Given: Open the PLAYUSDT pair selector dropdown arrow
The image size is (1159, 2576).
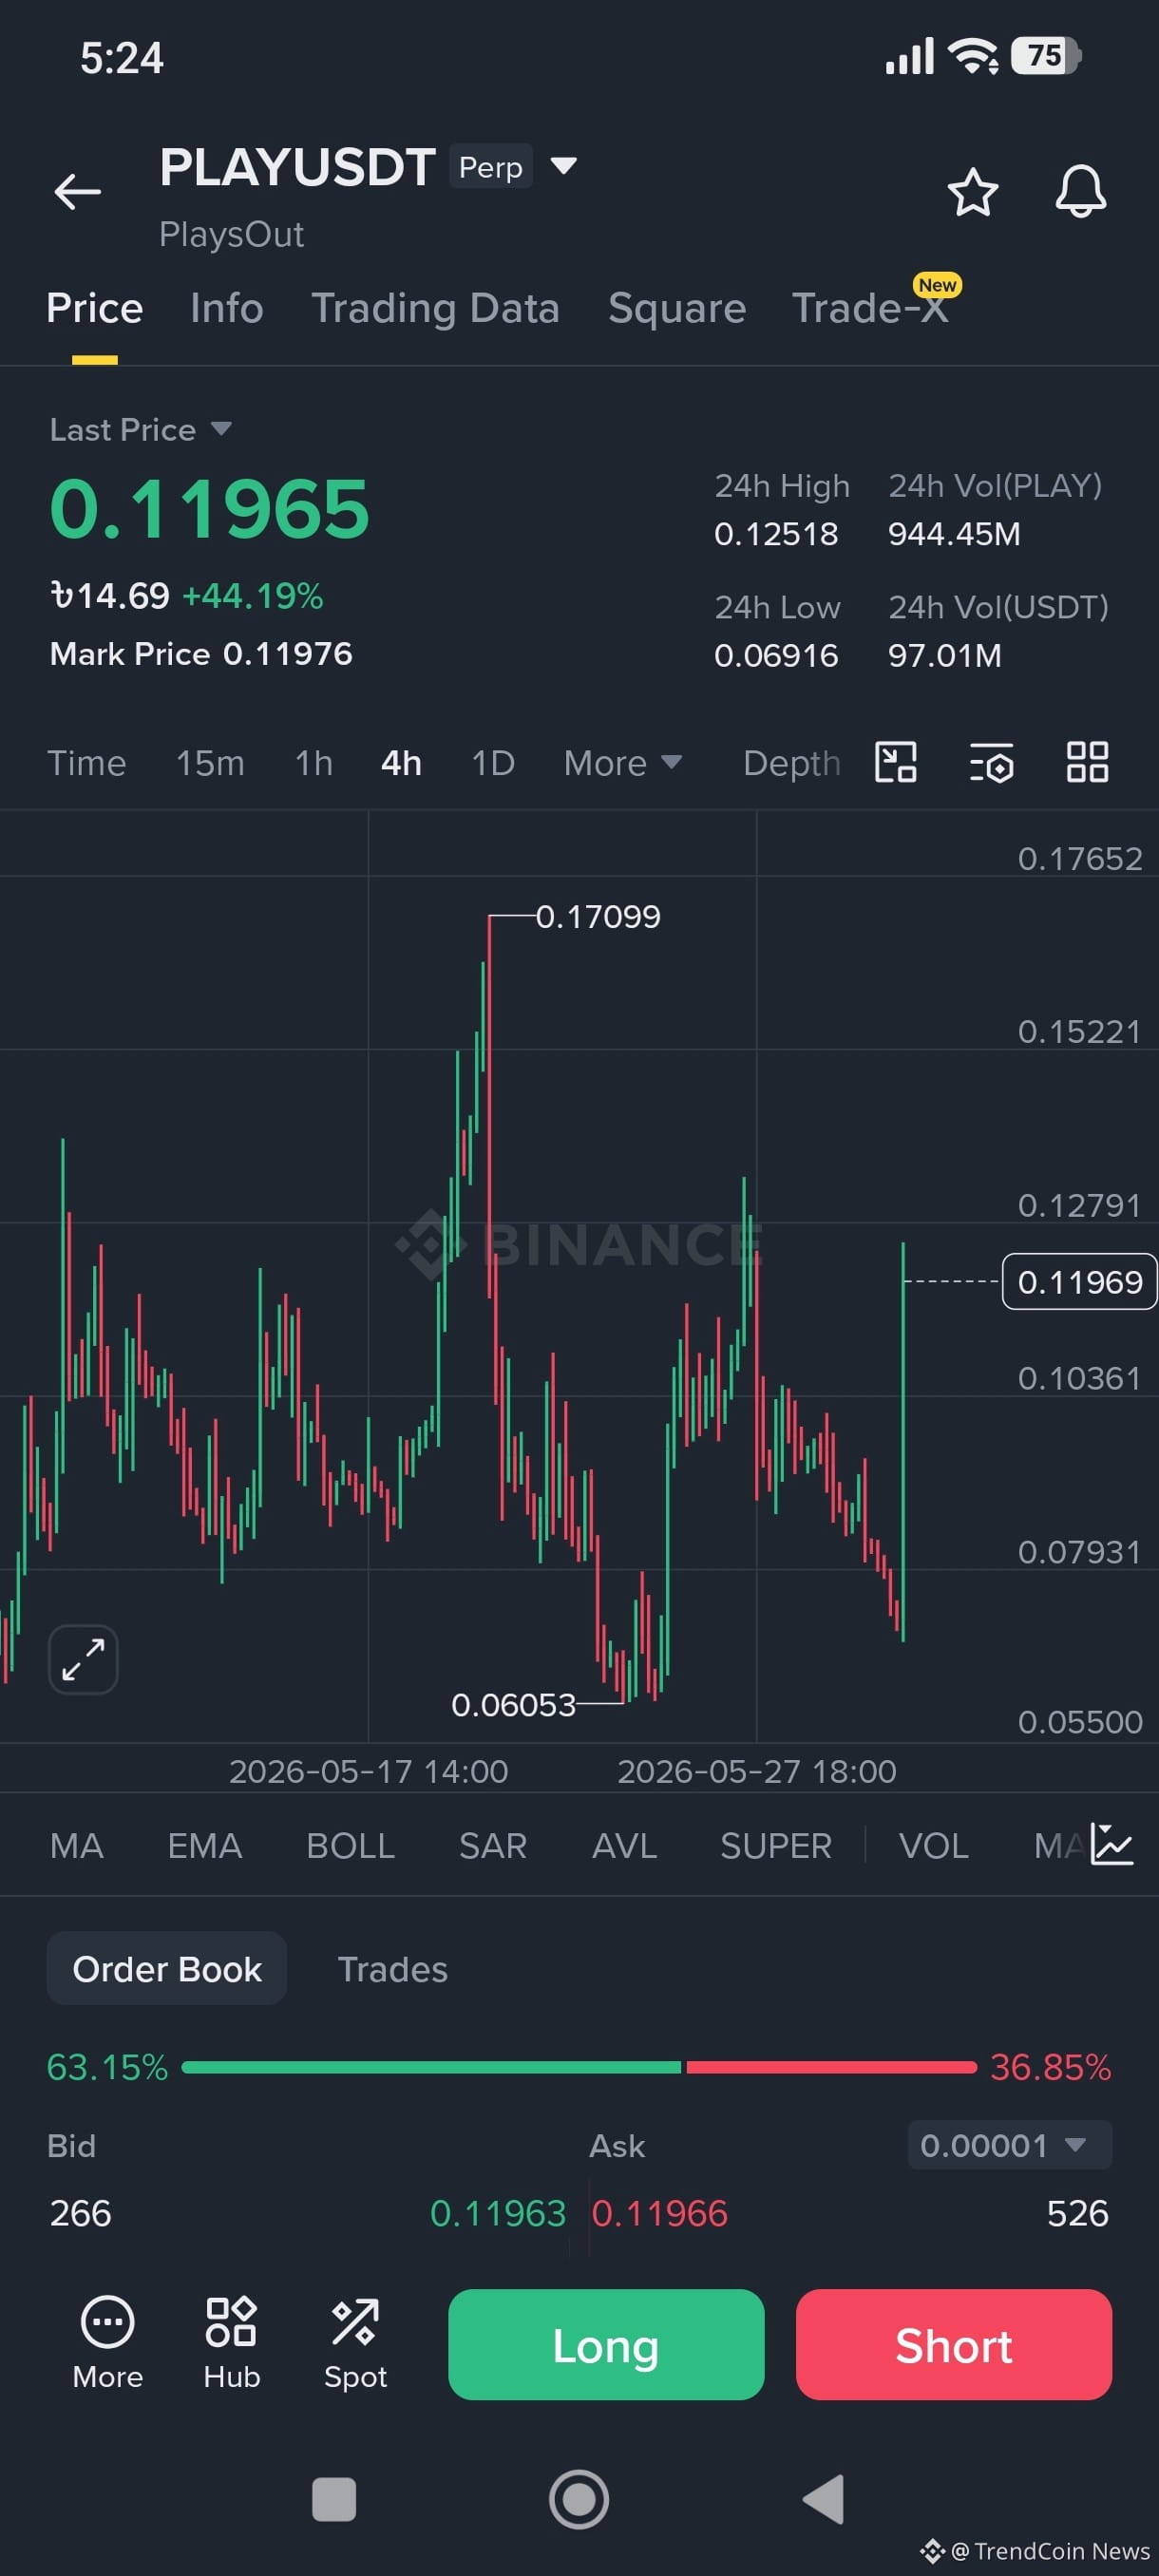Looking at the screenshot, I should 564,165.
